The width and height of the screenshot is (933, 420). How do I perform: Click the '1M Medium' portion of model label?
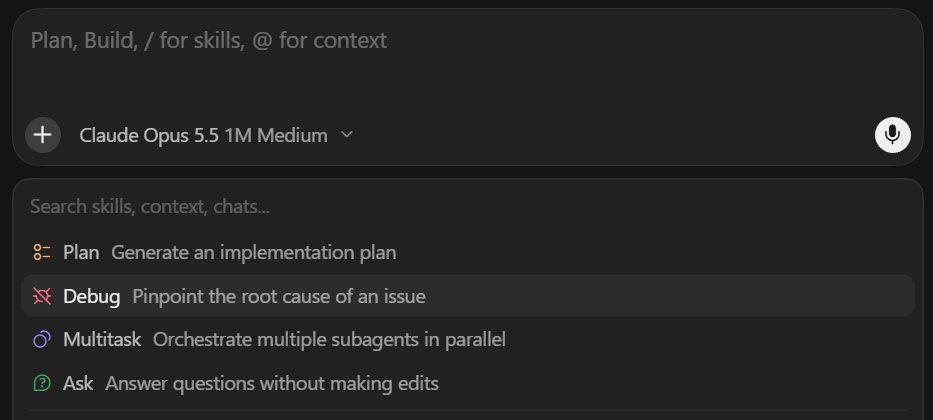click(276, 135)
